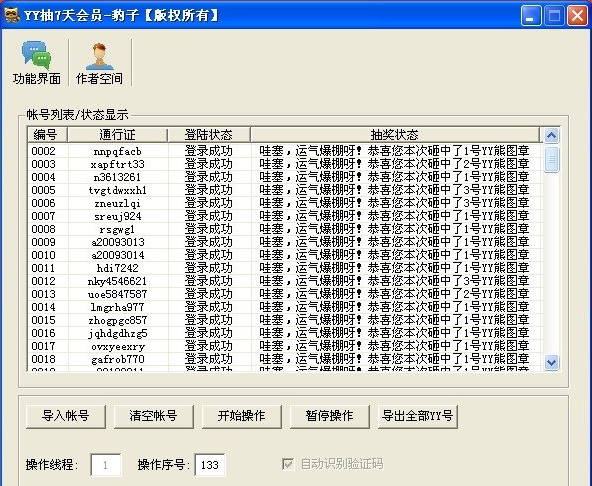
Task: Sort by 抽奖状态 column header
Action: coord(395,134)
